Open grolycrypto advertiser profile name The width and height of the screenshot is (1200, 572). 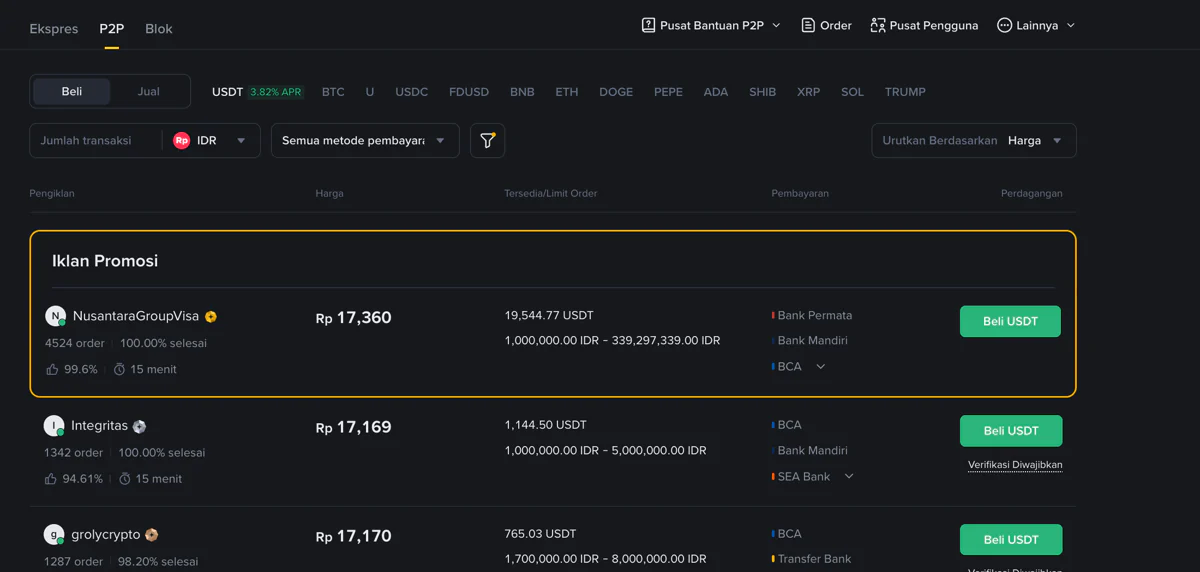[x=106, y=535]
